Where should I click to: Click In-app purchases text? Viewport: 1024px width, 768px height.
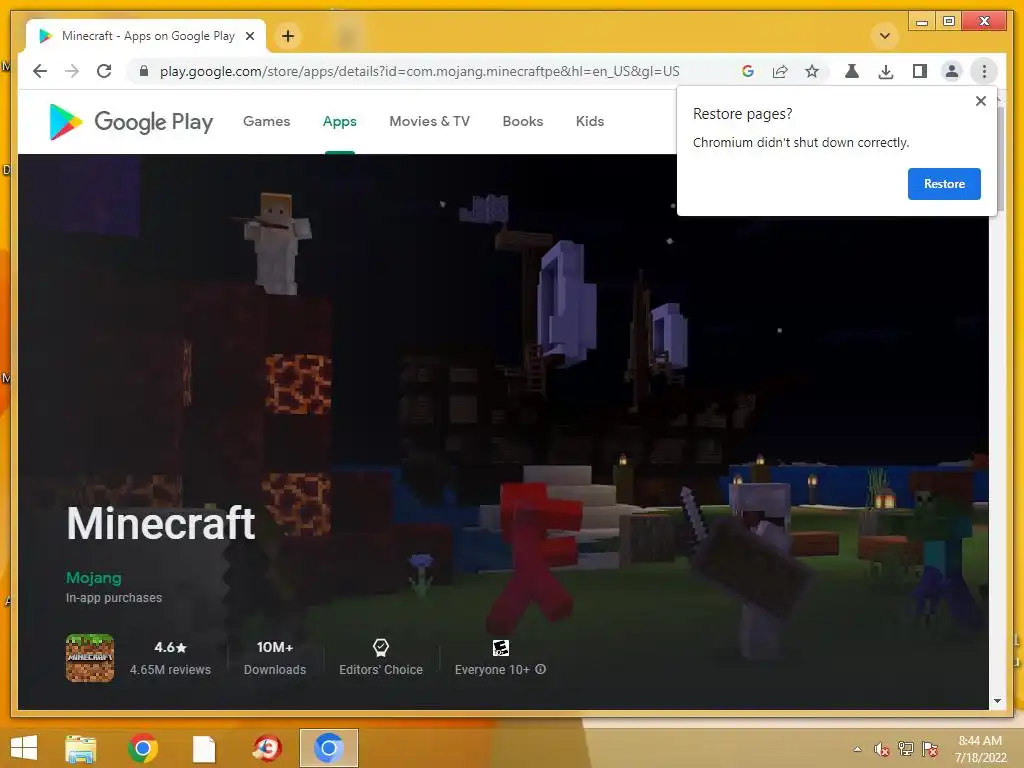[x=114, y=598]
